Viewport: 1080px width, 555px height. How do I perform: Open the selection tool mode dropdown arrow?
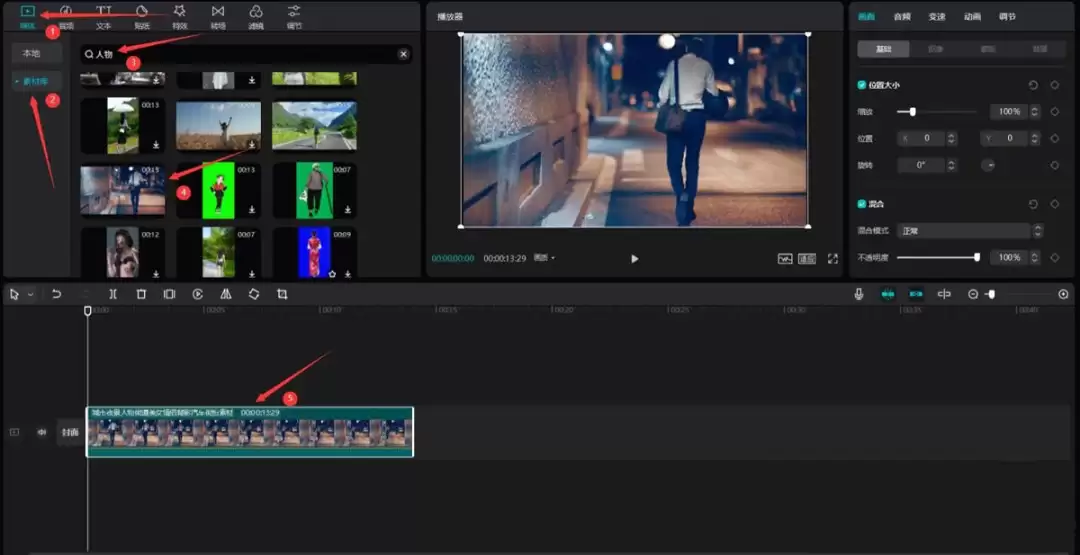(x=31, y=295)
